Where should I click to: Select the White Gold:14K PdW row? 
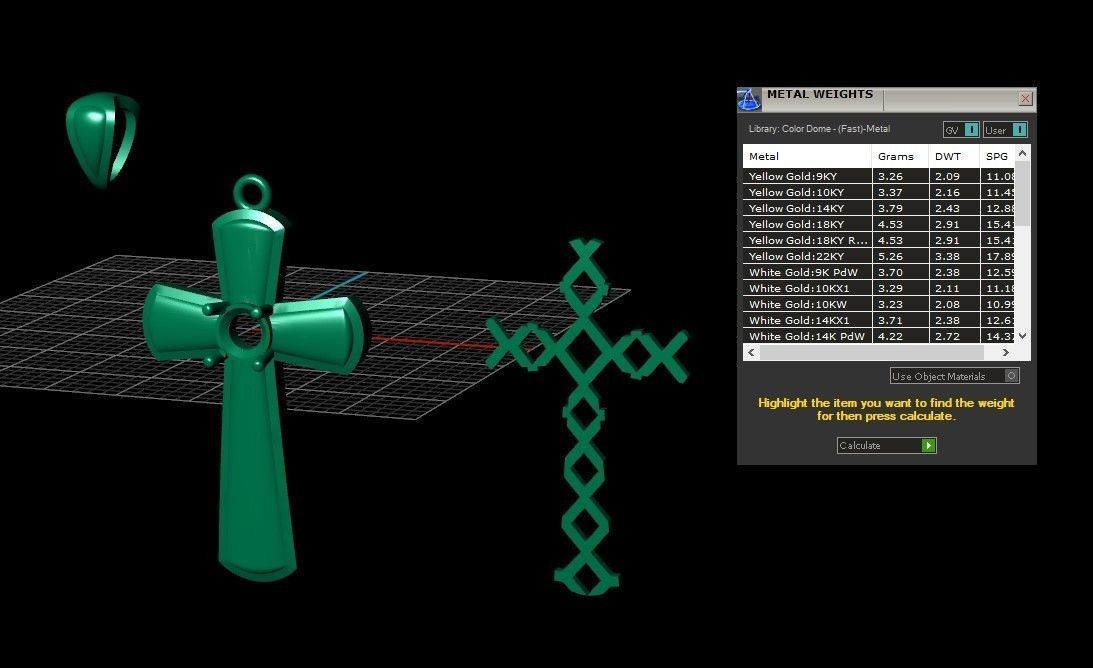879,336
